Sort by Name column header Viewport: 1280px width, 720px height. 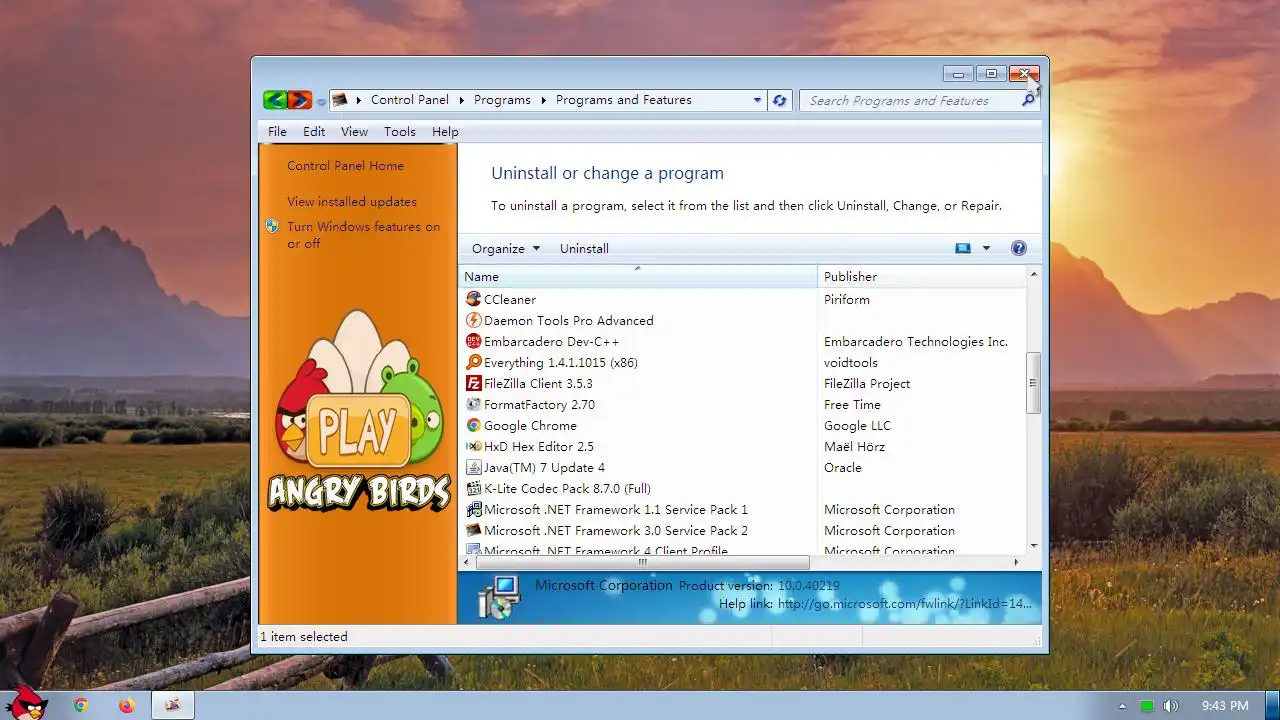click(638, 276)
